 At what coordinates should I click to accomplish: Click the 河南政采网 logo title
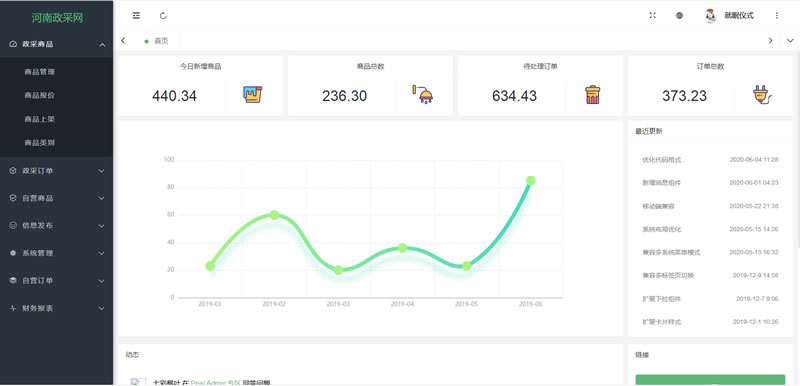click(x=57, y=18)
